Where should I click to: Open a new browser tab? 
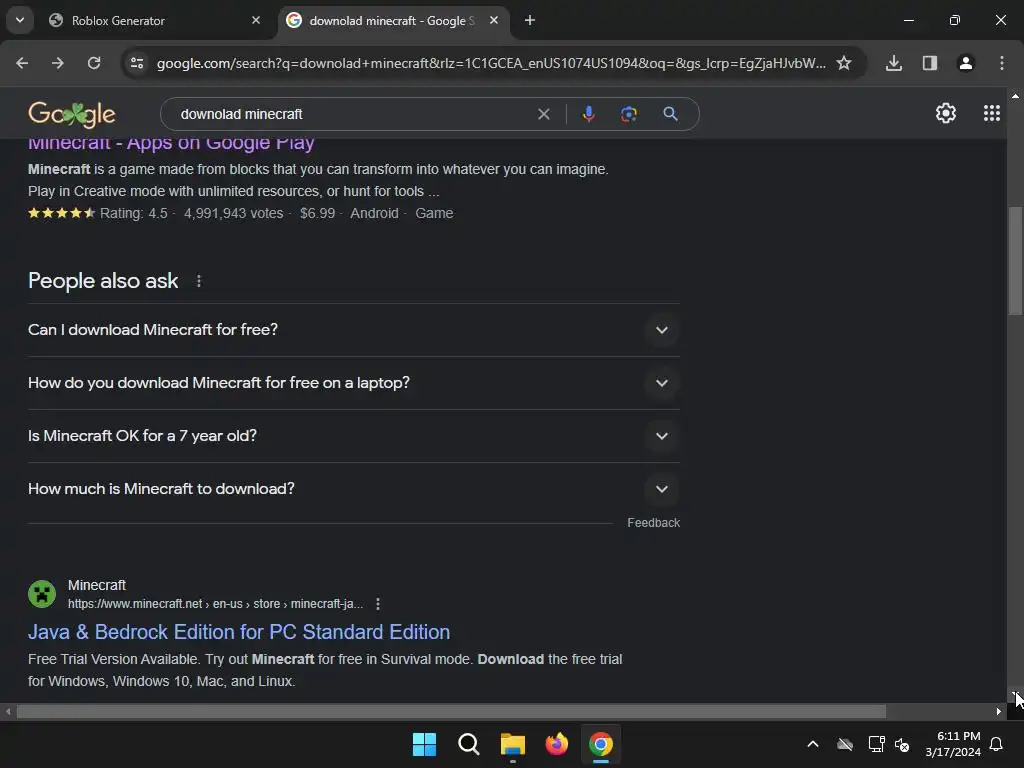click(530, 20)
